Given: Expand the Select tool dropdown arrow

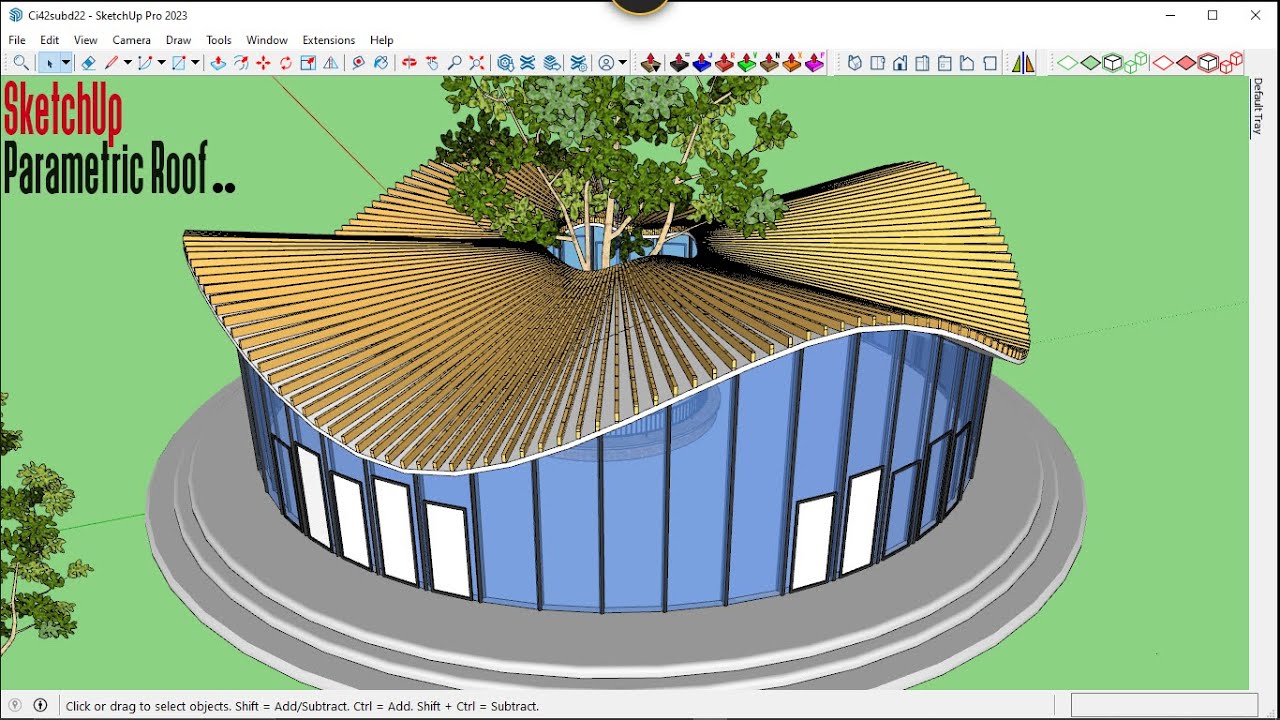Looking at the screenshot, I should [x=66, y=63].
